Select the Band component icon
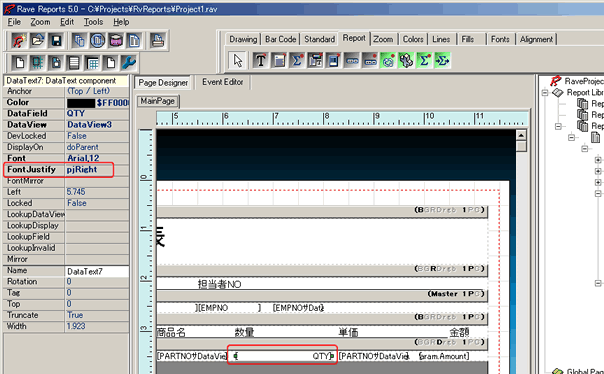 352,60
